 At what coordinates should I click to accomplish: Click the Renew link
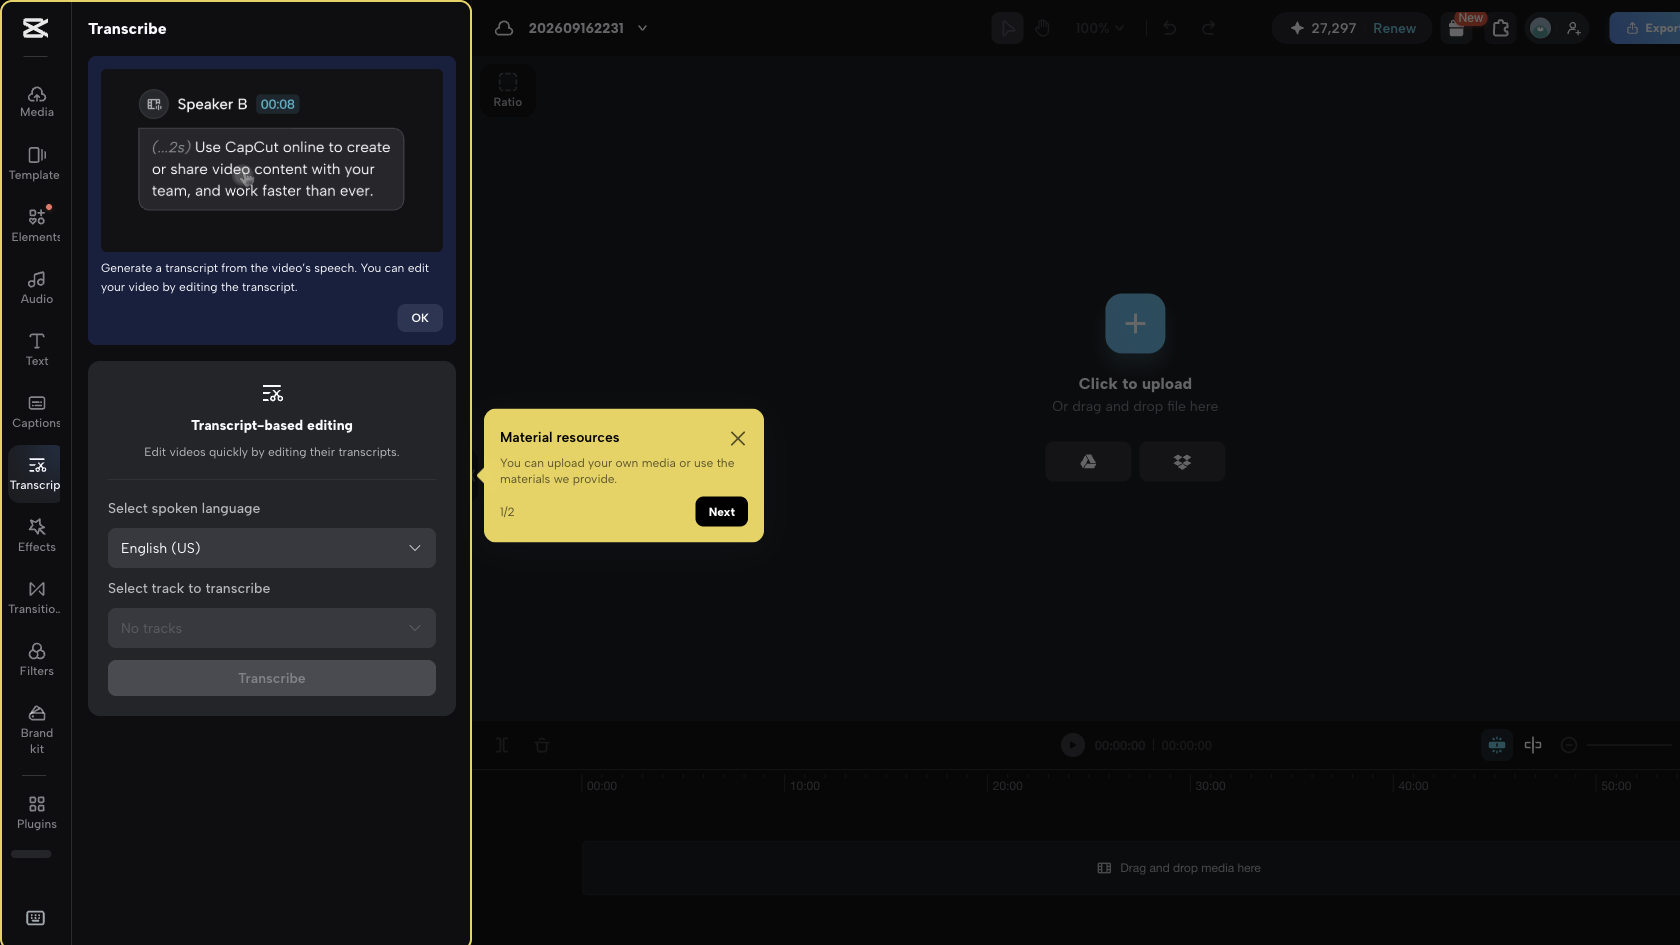coord(1394,28)
